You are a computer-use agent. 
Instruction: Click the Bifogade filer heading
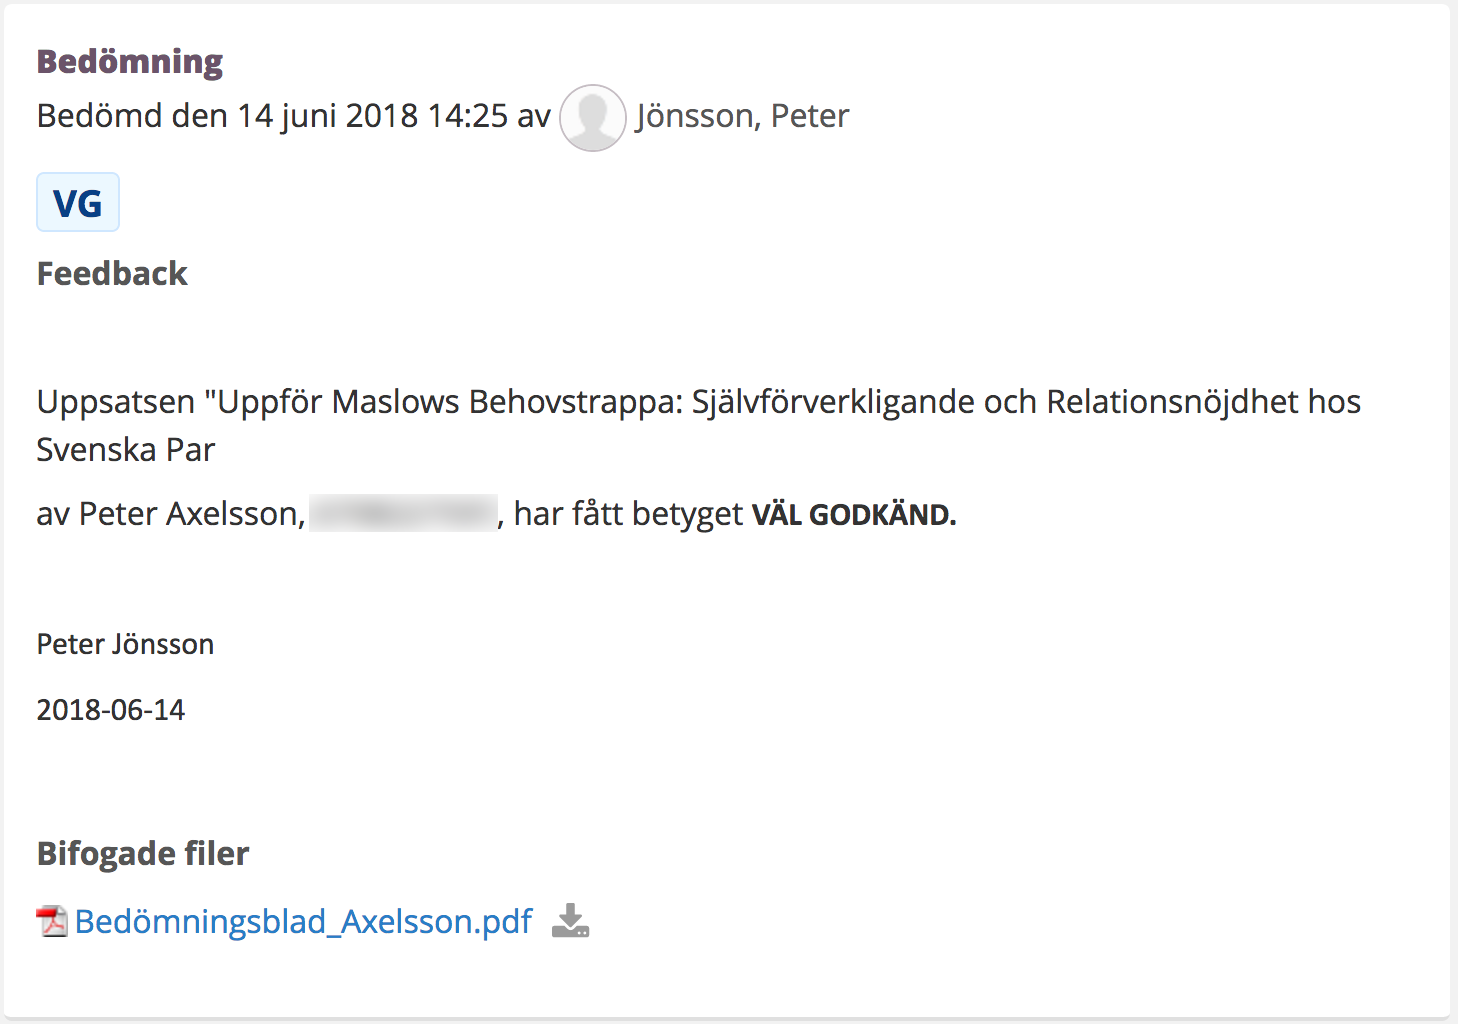click(x=143, y=853)
